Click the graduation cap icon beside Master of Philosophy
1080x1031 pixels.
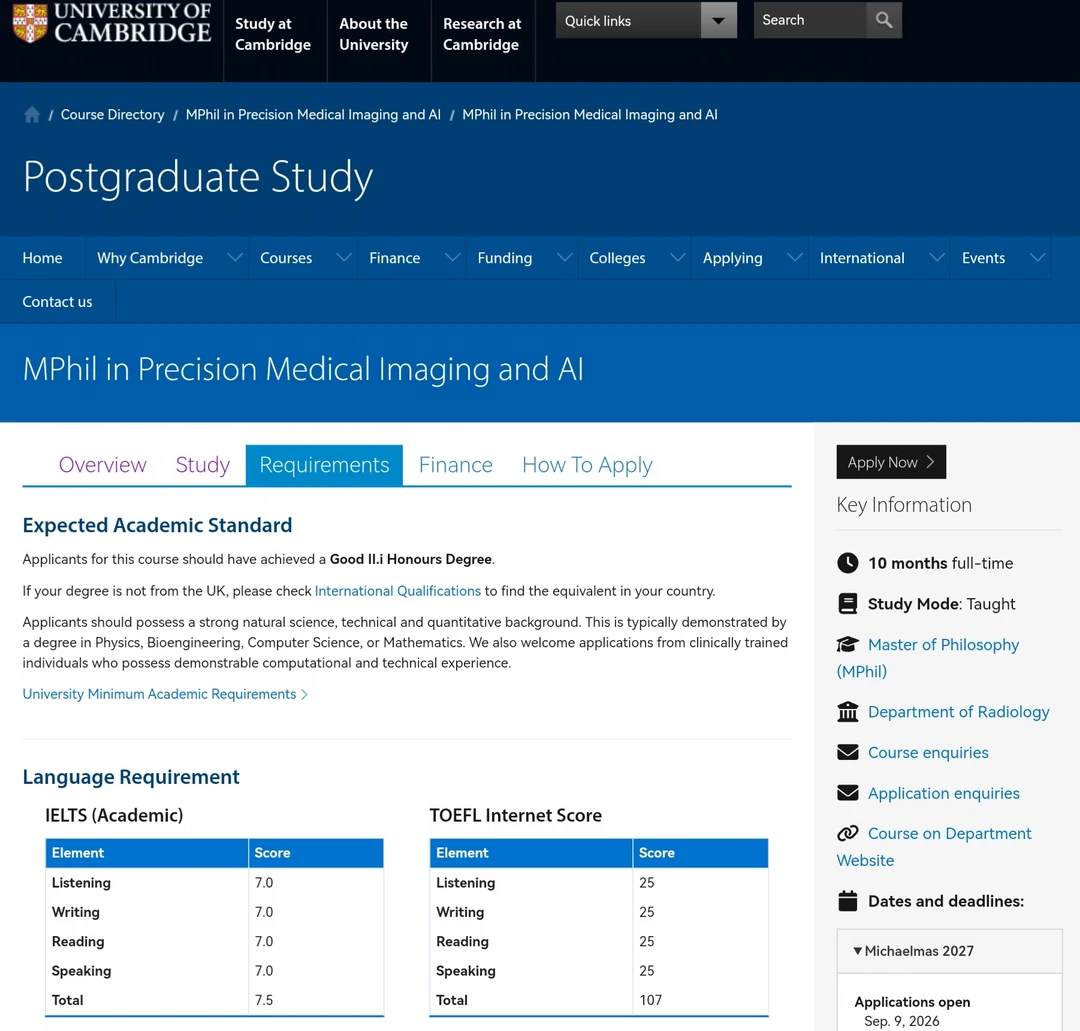pos(847,645)
